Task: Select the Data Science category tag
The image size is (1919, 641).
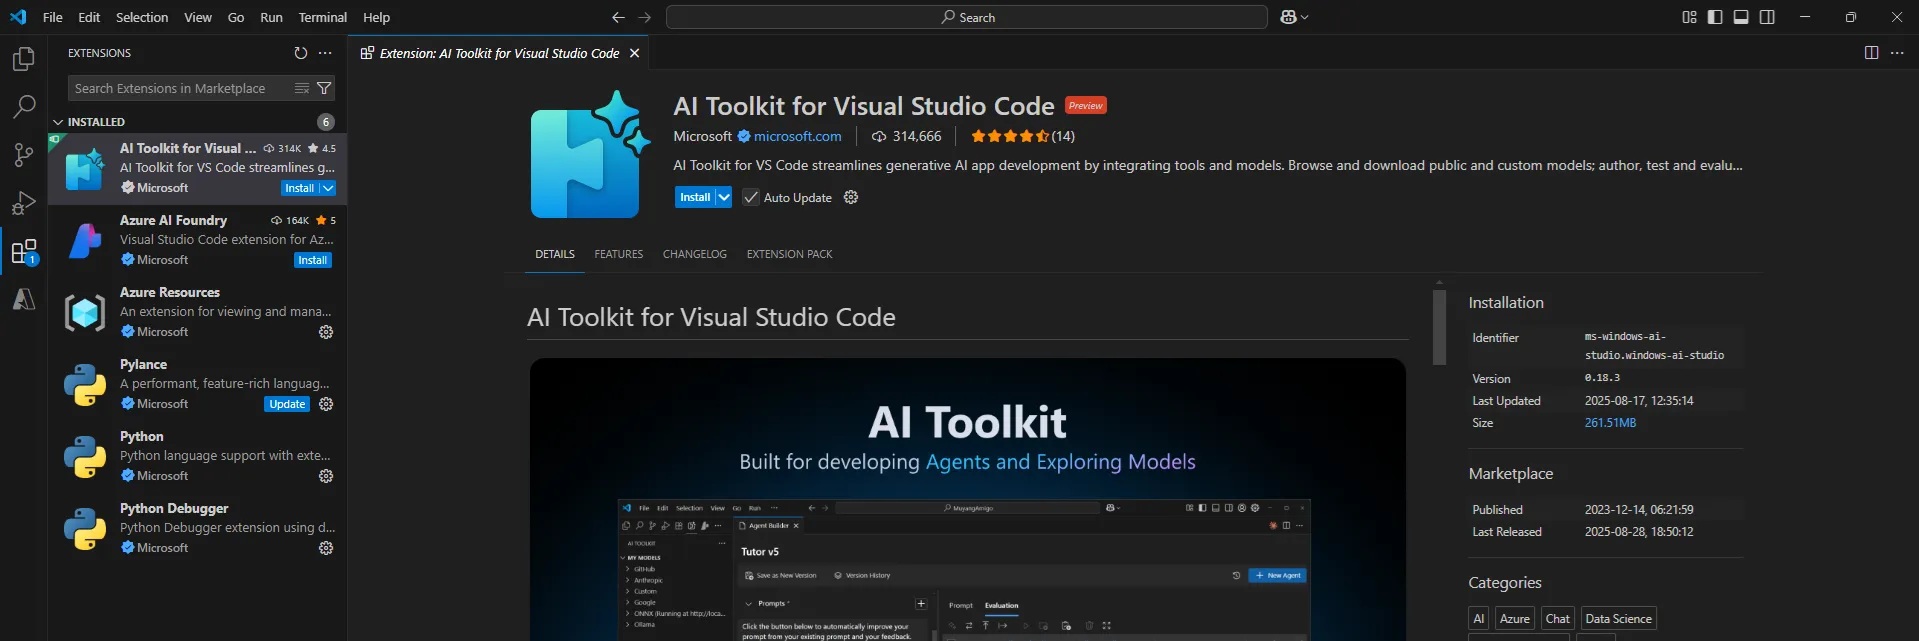Action: click(x=1618, y=619)
